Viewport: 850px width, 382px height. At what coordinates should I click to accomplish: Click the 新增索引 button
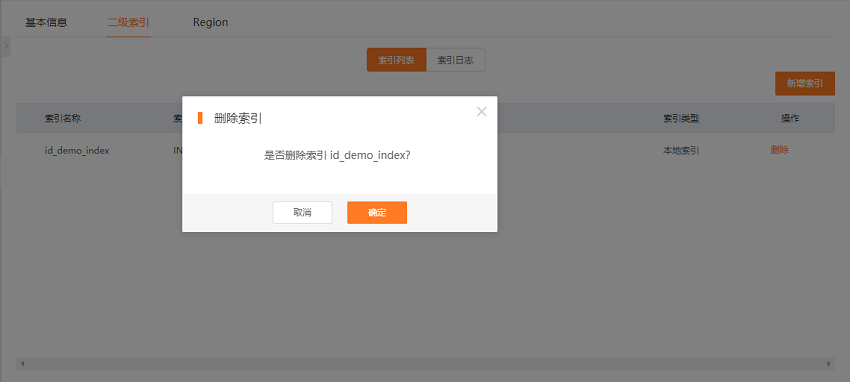pos(805,83)
